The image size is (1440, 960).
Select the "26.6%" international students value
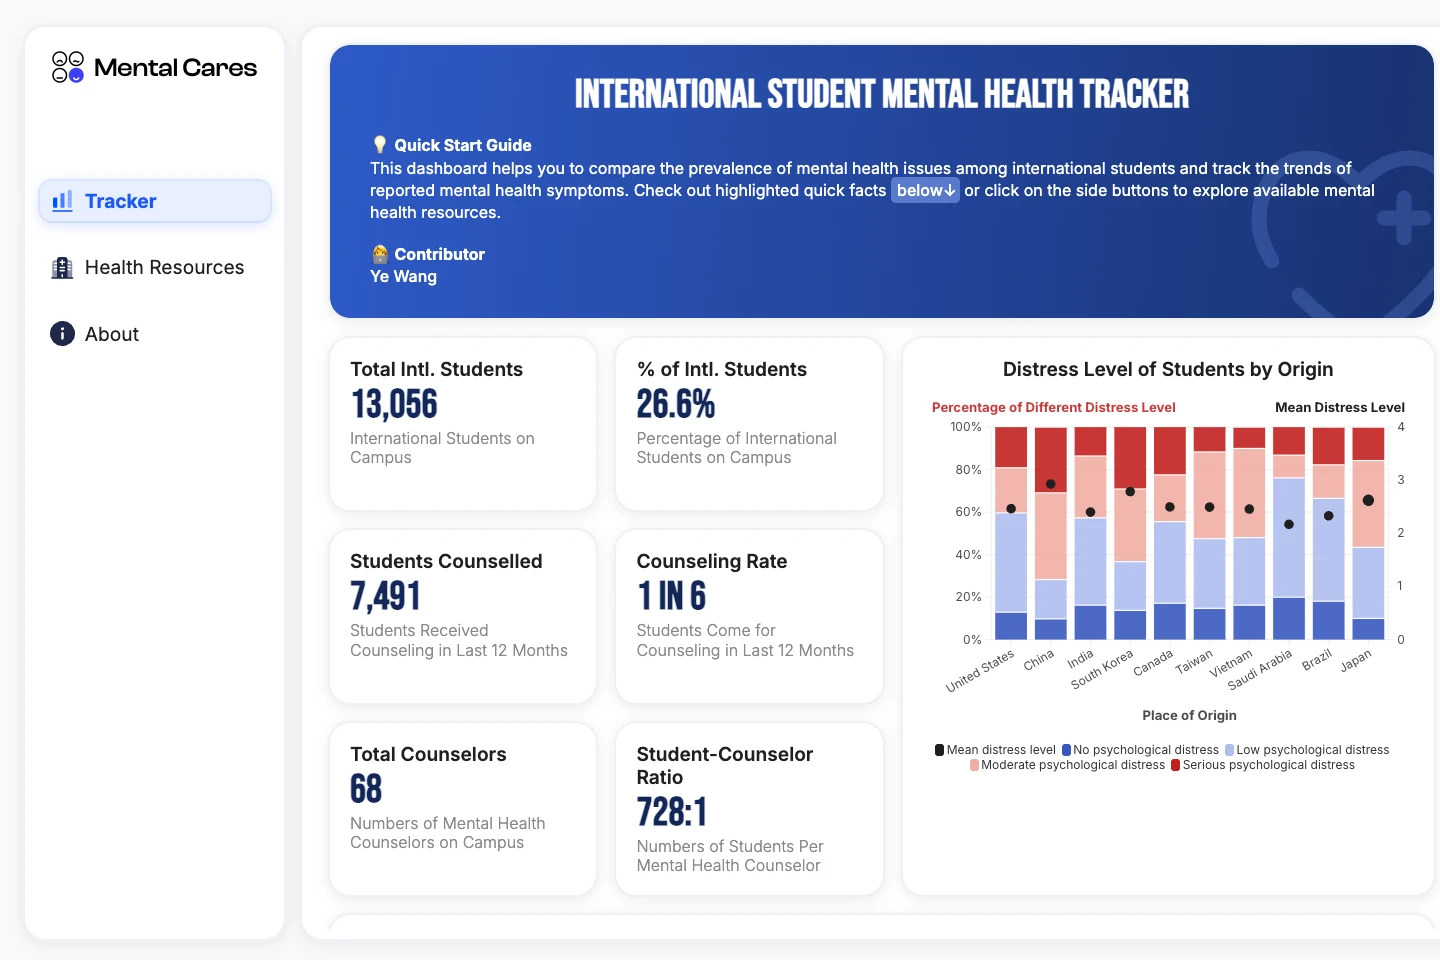pos(676,404)
